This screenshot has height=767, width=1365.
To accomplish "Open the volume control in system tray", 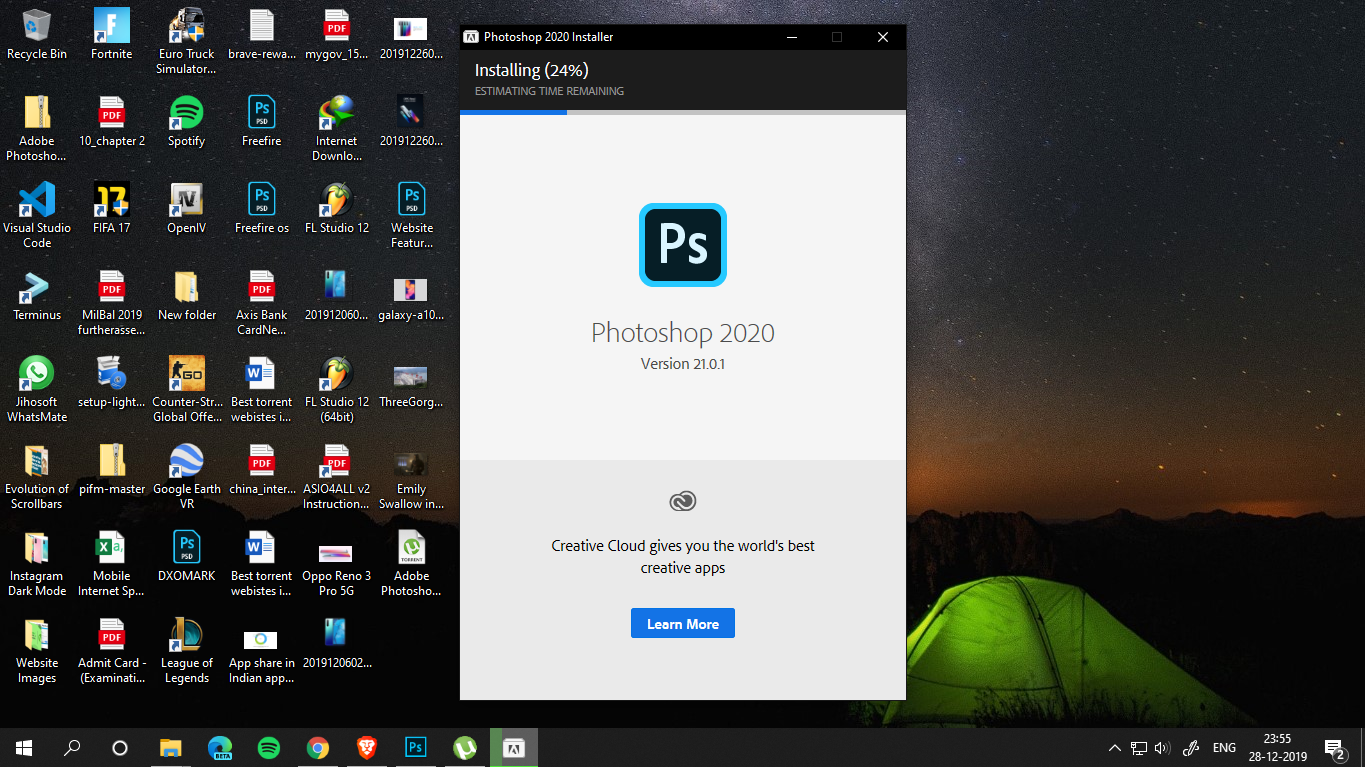I will tap(1162, 747).
